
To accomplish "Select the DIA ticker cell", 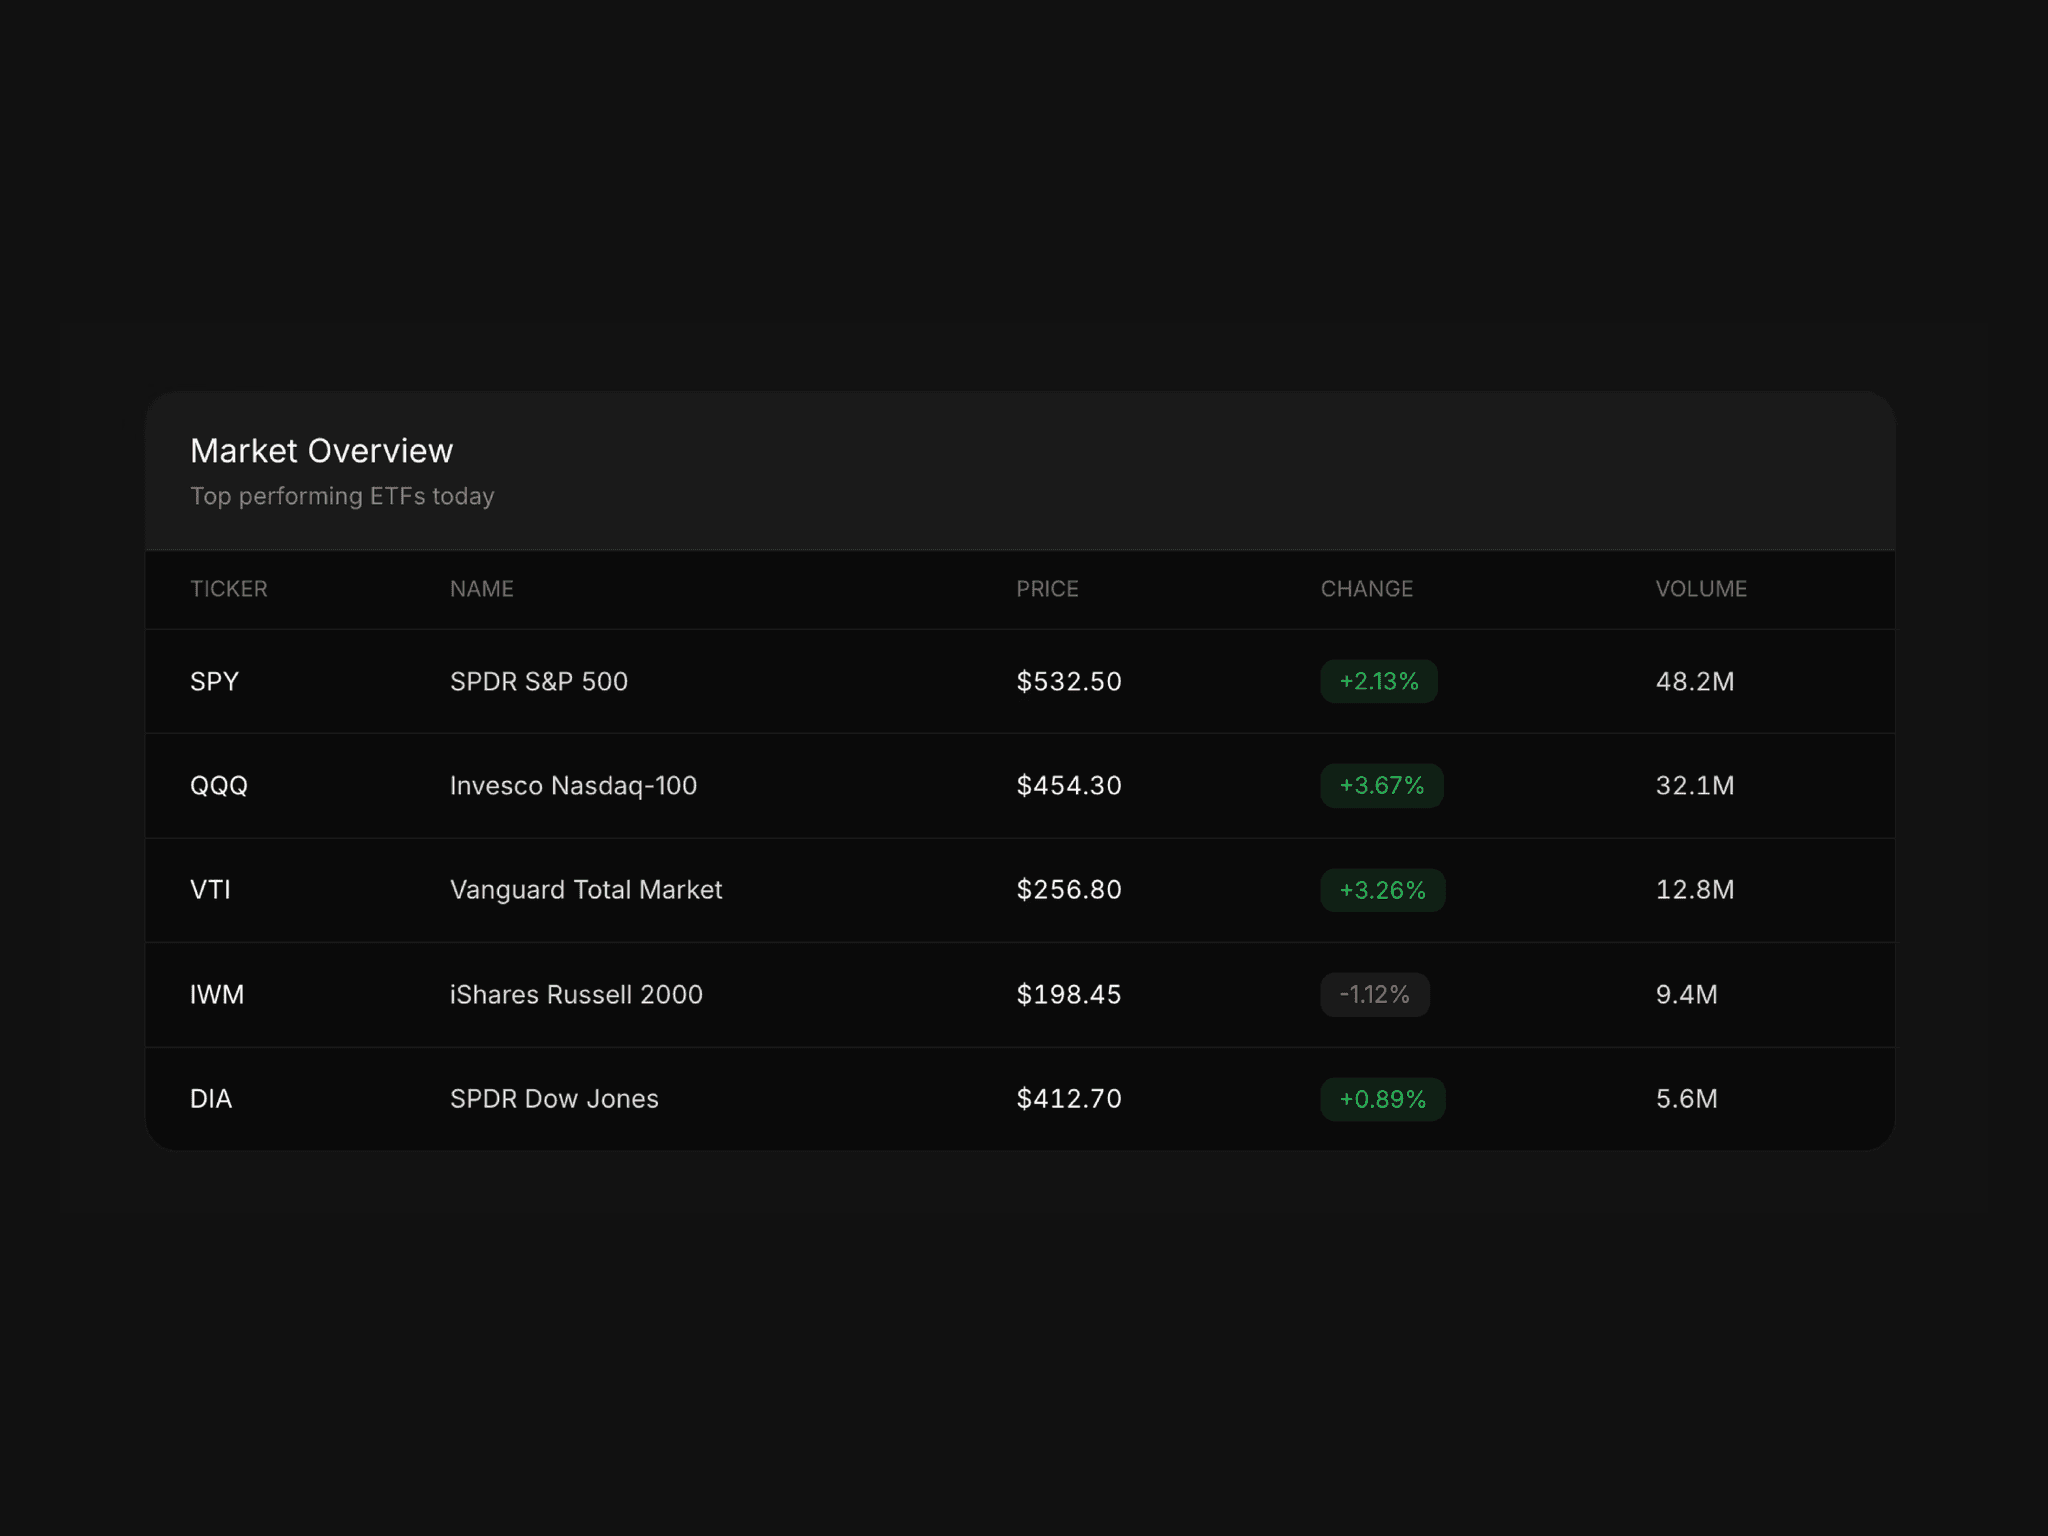I will pyautogui.click(x=211, y=1099).
